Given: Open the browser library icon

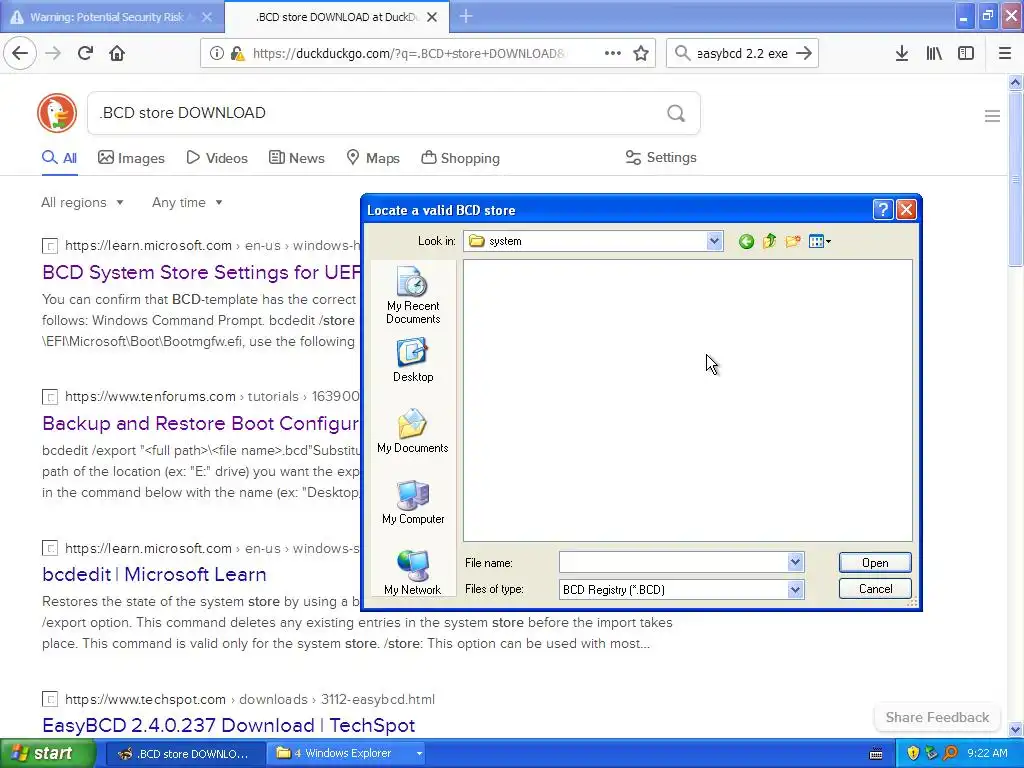Looking at the screenshot, I should pos(934,54).
